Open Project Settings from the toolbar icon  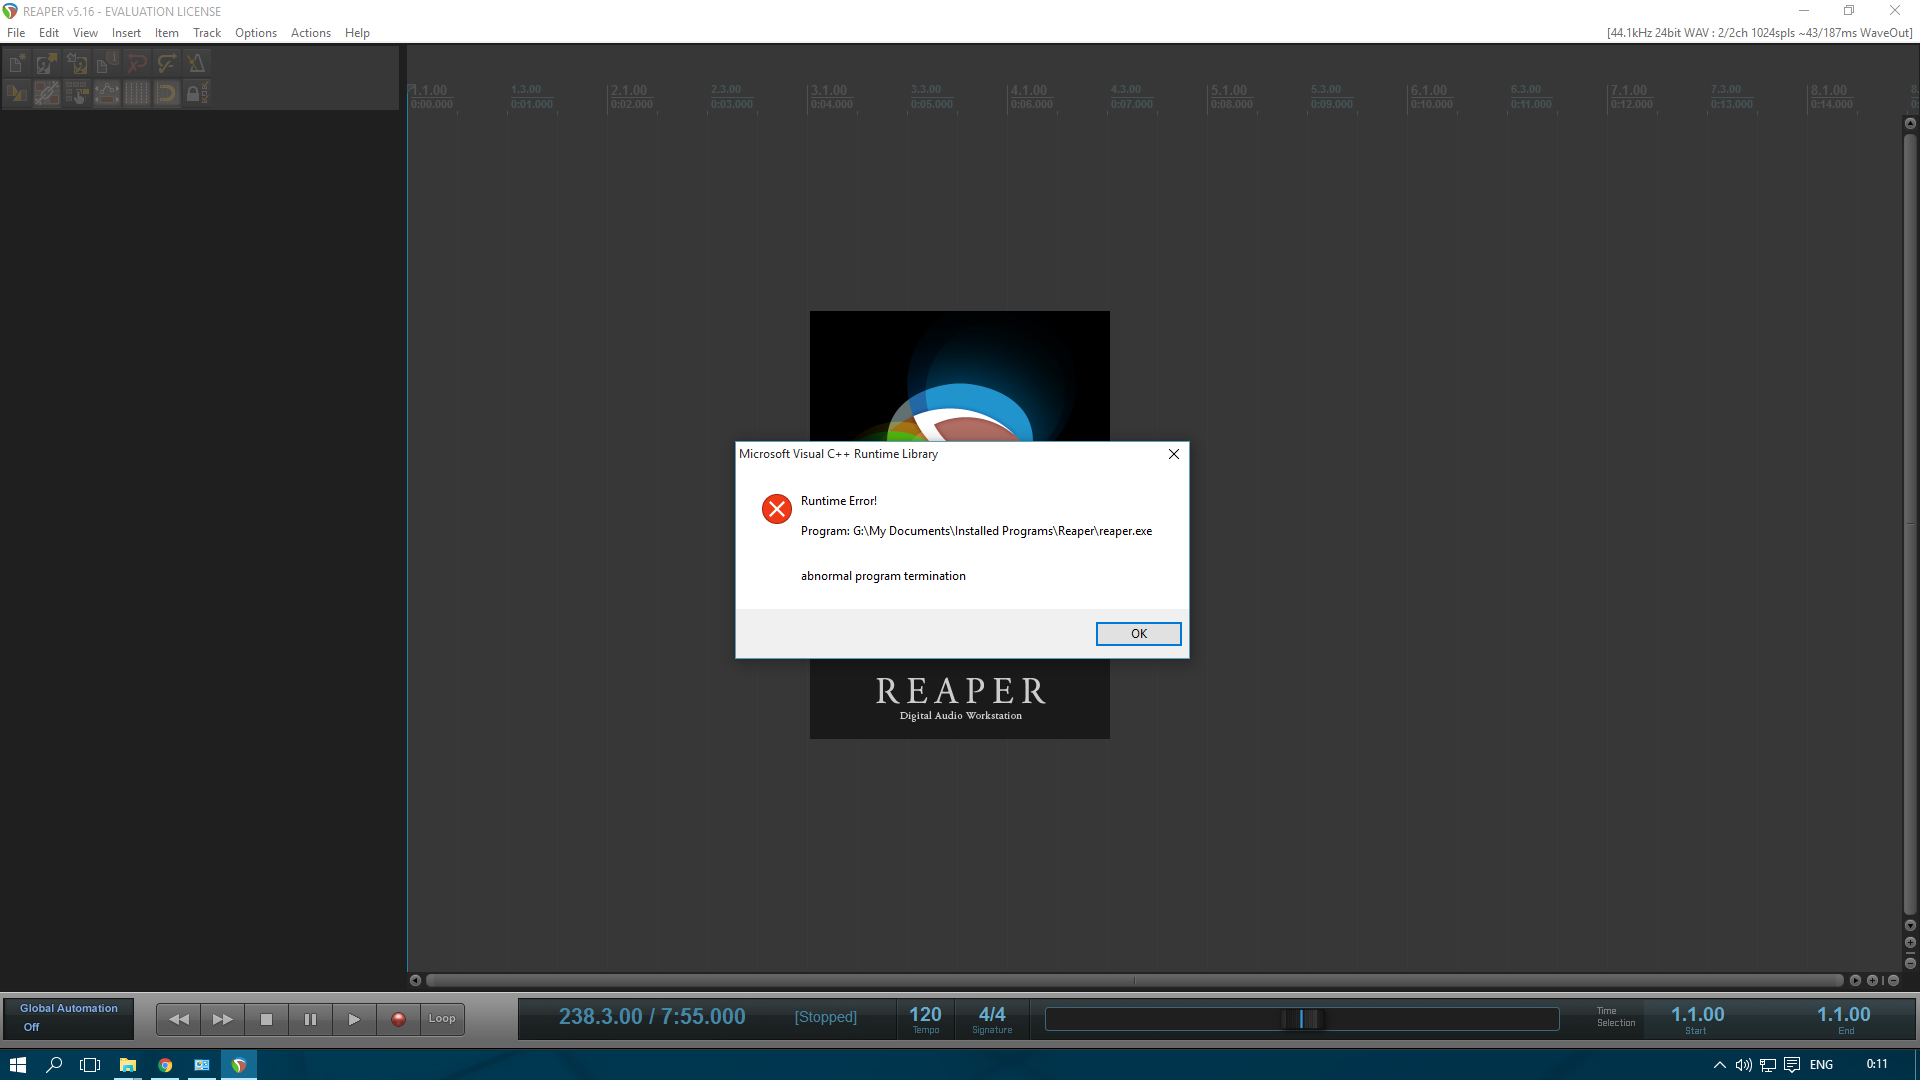pyautogui.click(x=107, y=64)
